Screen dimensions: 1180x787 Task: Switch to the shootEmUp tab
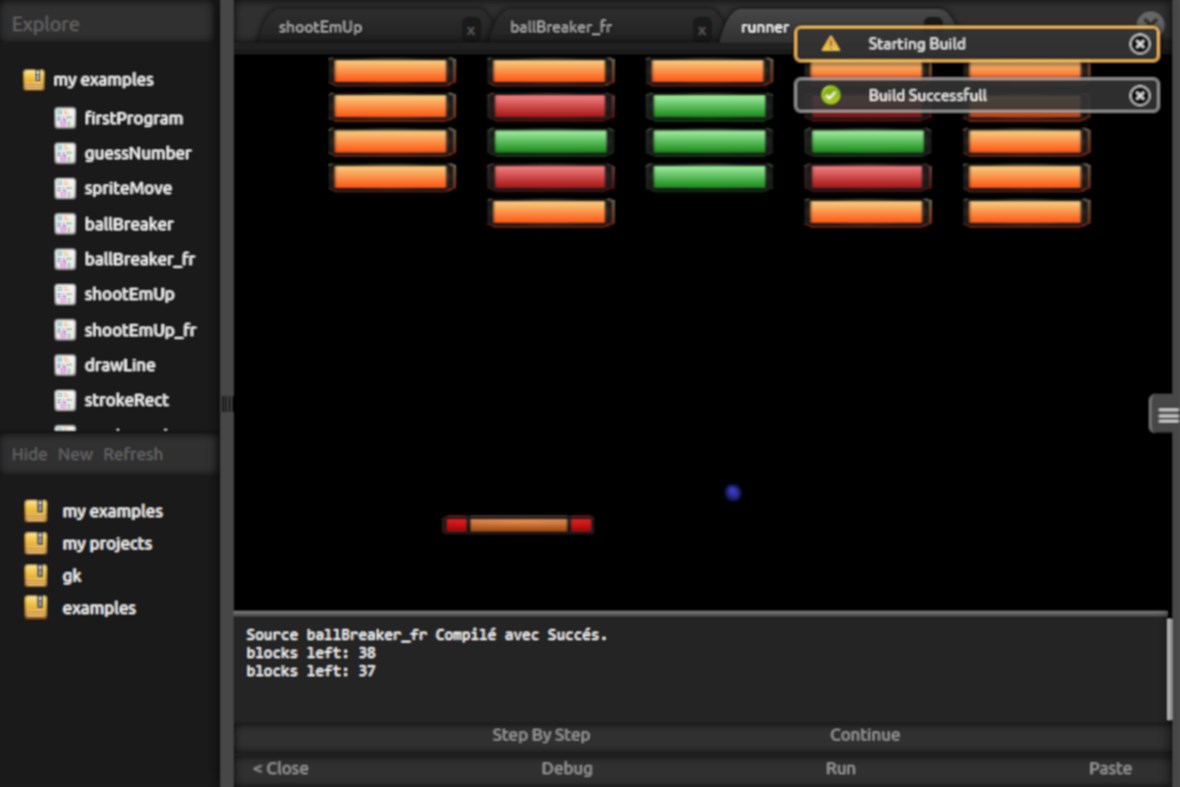click(321, 27)
